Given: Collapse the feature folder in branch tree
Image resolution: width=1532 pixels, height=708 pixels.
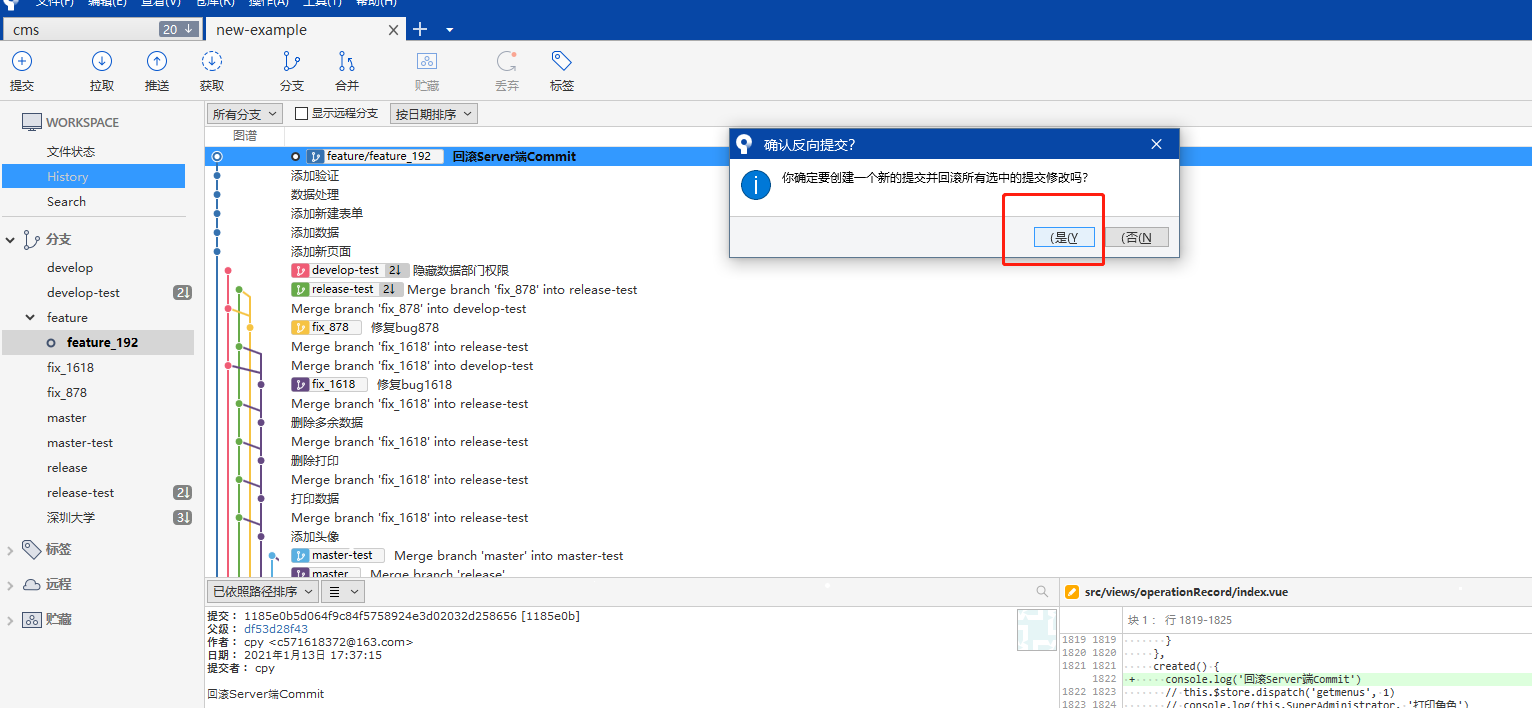Looking at the screenshot, I should (x=30, y=317).
